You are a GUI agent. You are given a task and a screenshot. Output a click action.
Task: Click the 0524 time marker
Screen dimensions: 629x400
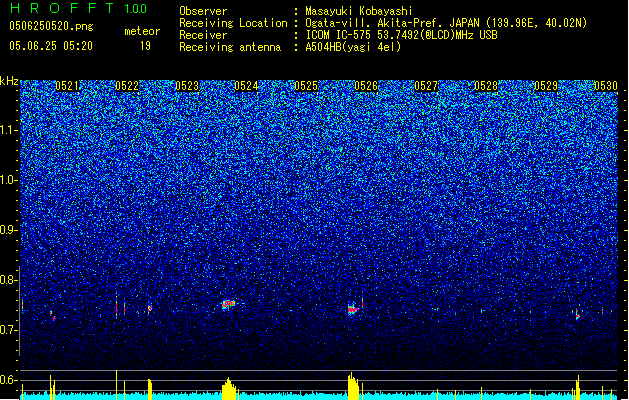point(246,86)
